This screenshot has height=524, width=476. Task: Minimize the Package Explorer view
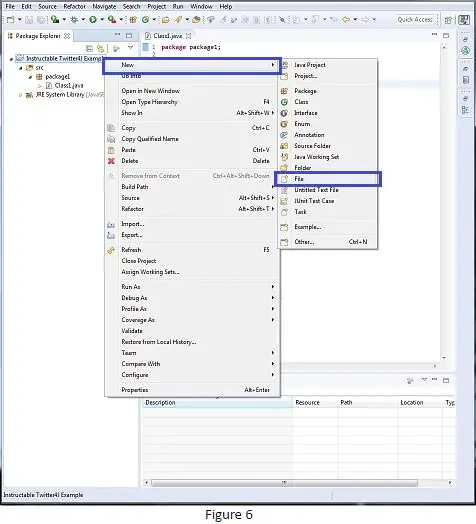tap(117, 35)
